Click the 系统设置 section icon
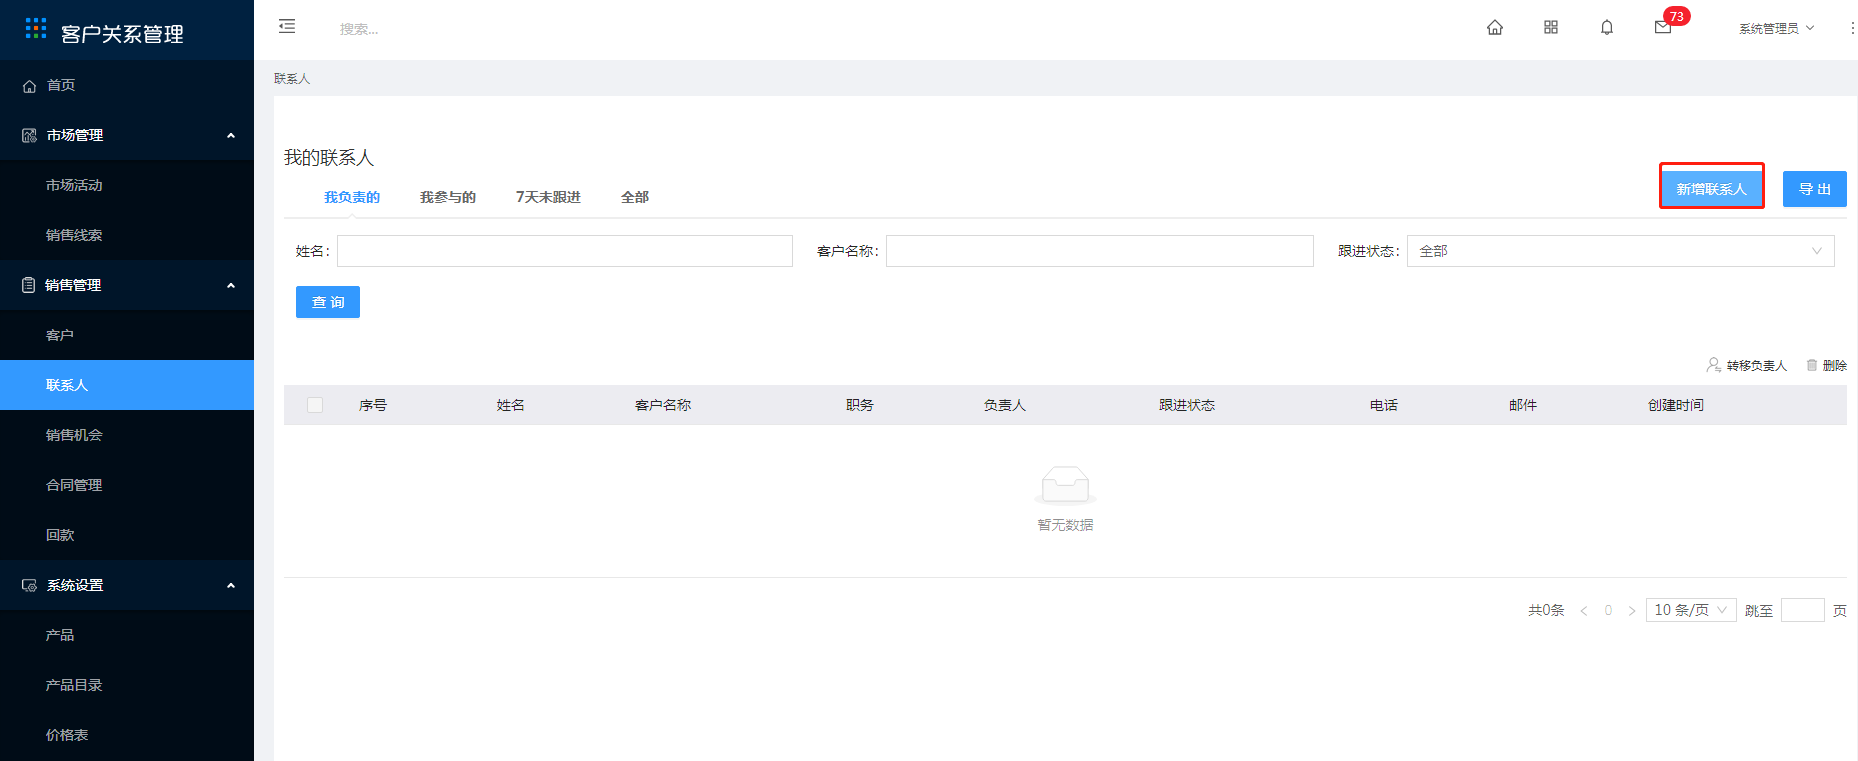This screenshot has width=1858, height=761. 30,585
